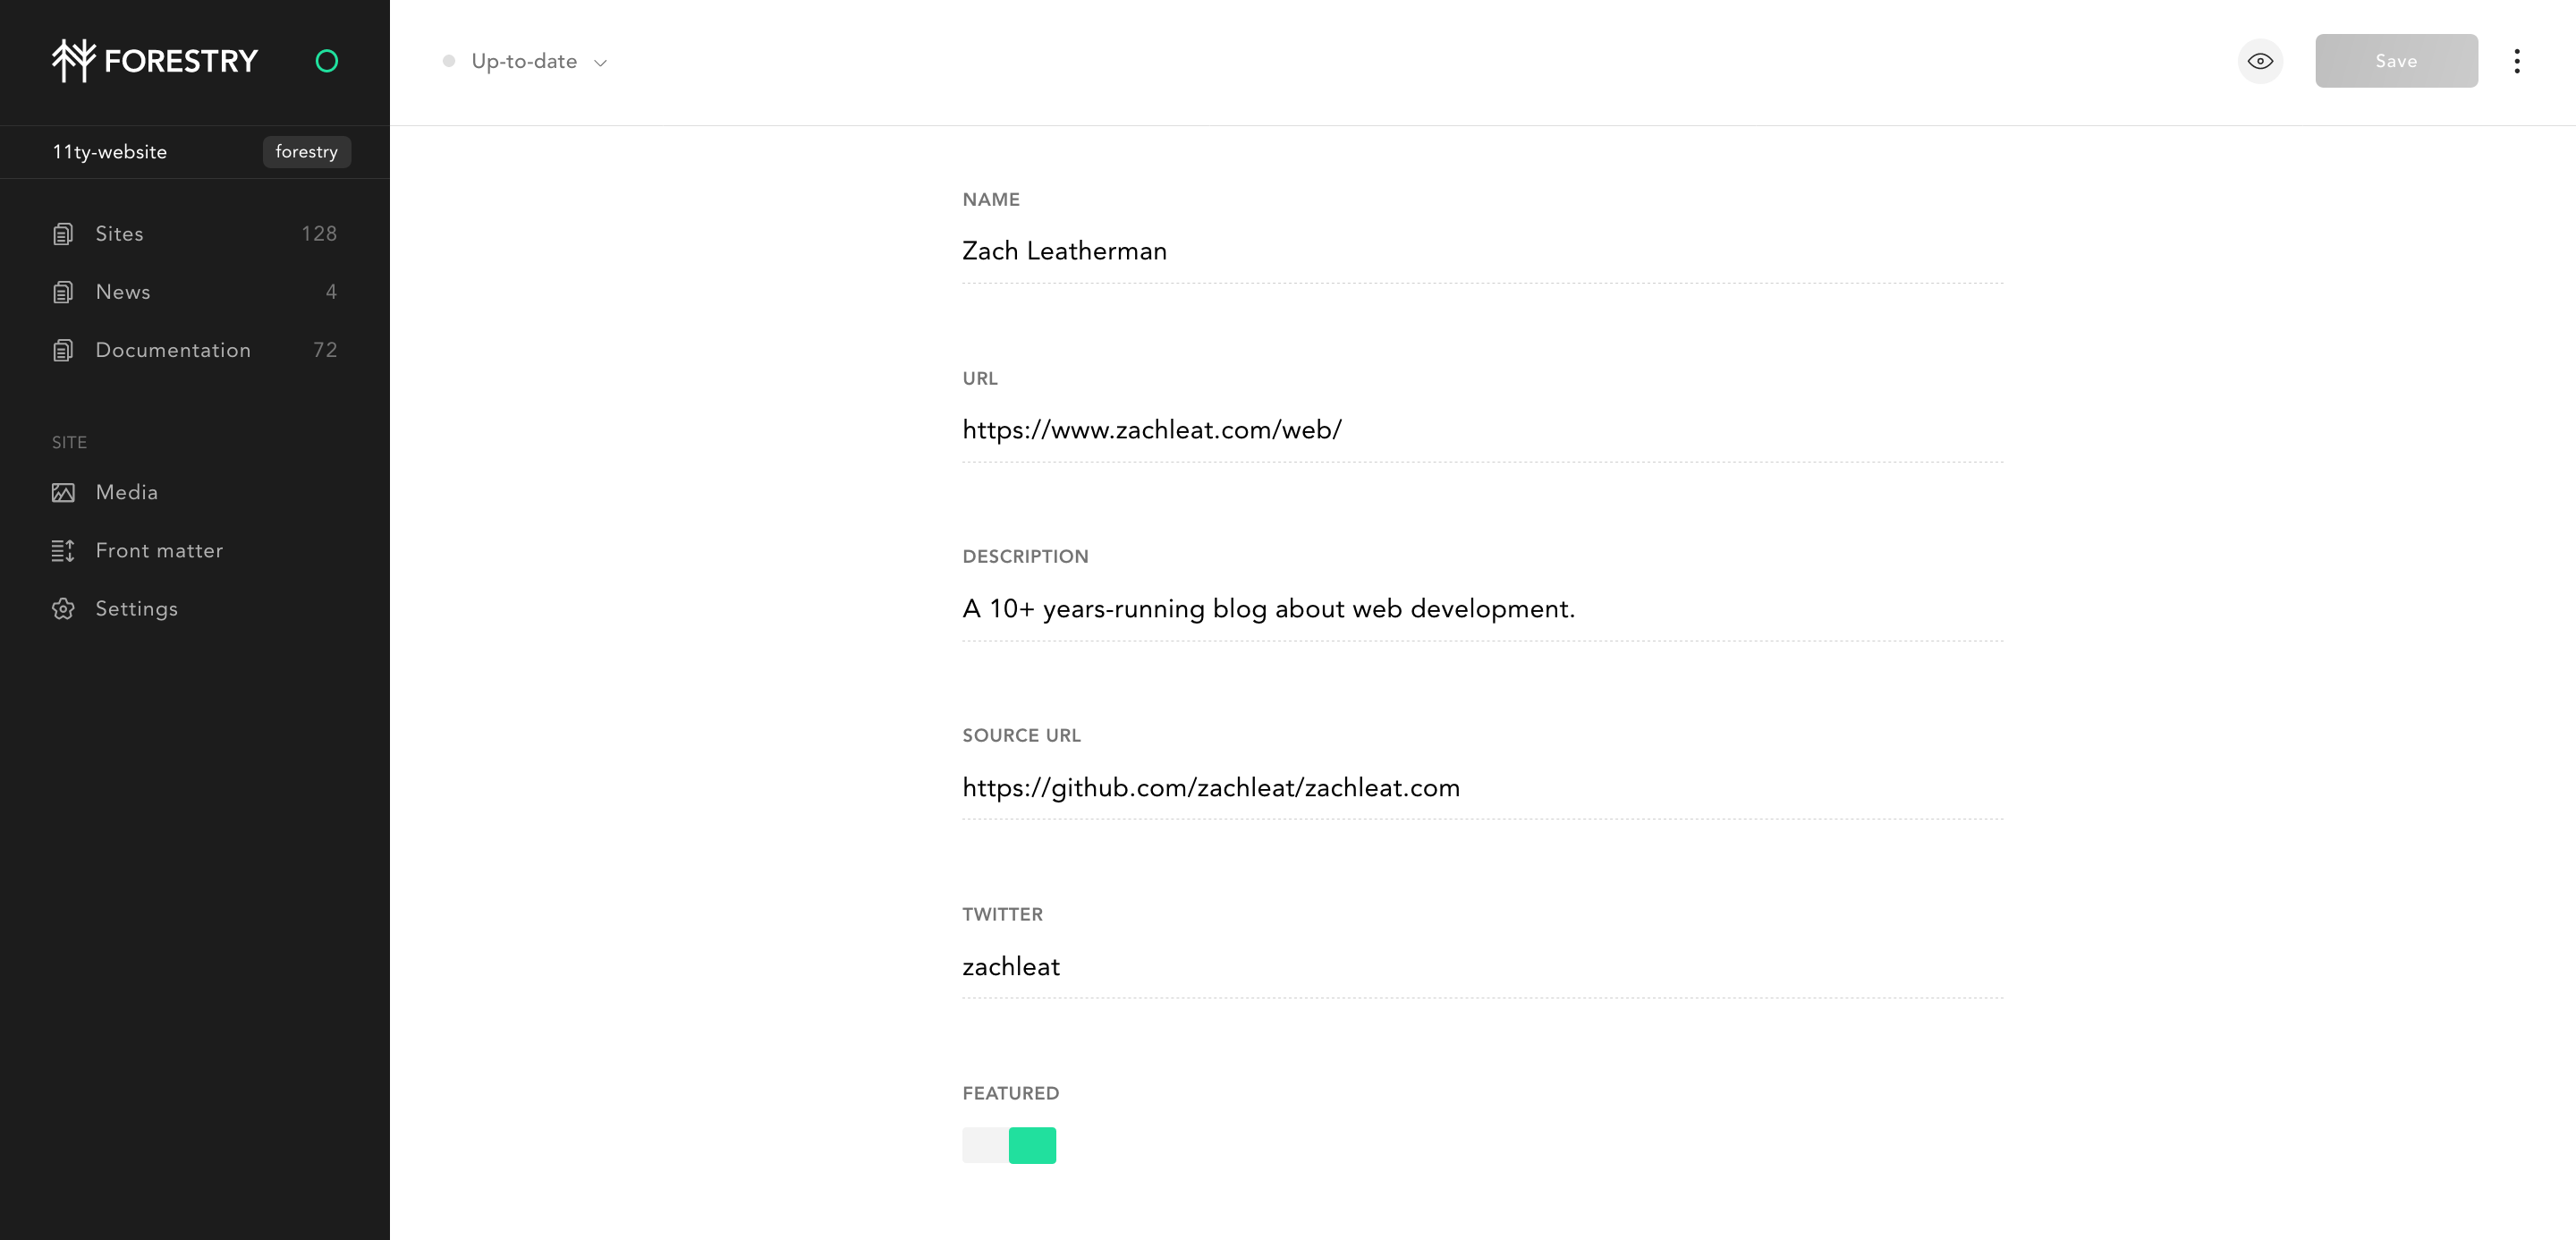Image resolution: width=2576 pixels, height=1240 pixels.
Task: Click the forestry branch badge
Action: pyautogui.click(x=306, y=152)
